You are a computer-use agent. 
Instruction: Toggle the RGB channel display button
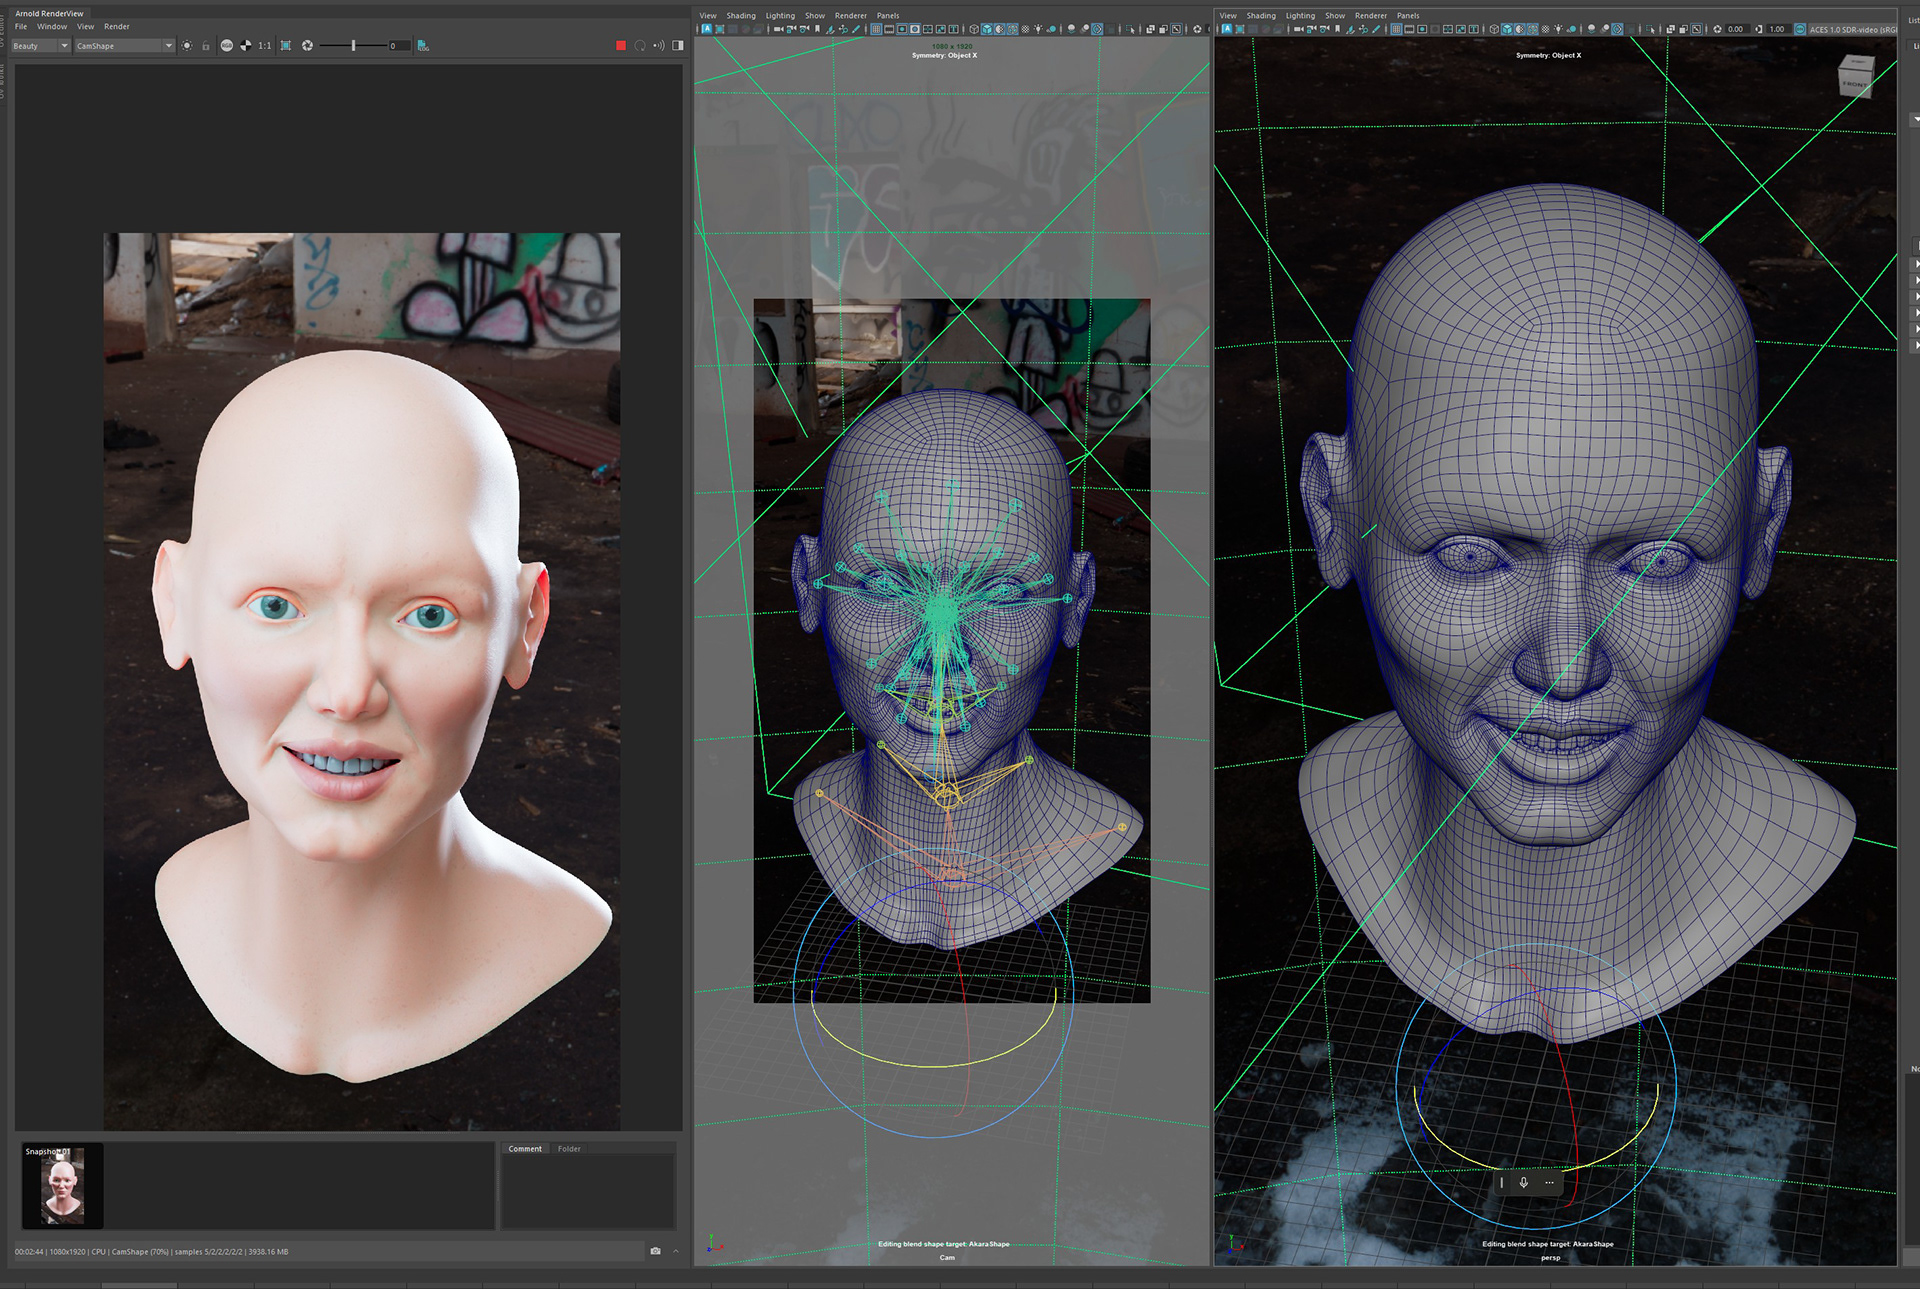(x=227, y=46)
